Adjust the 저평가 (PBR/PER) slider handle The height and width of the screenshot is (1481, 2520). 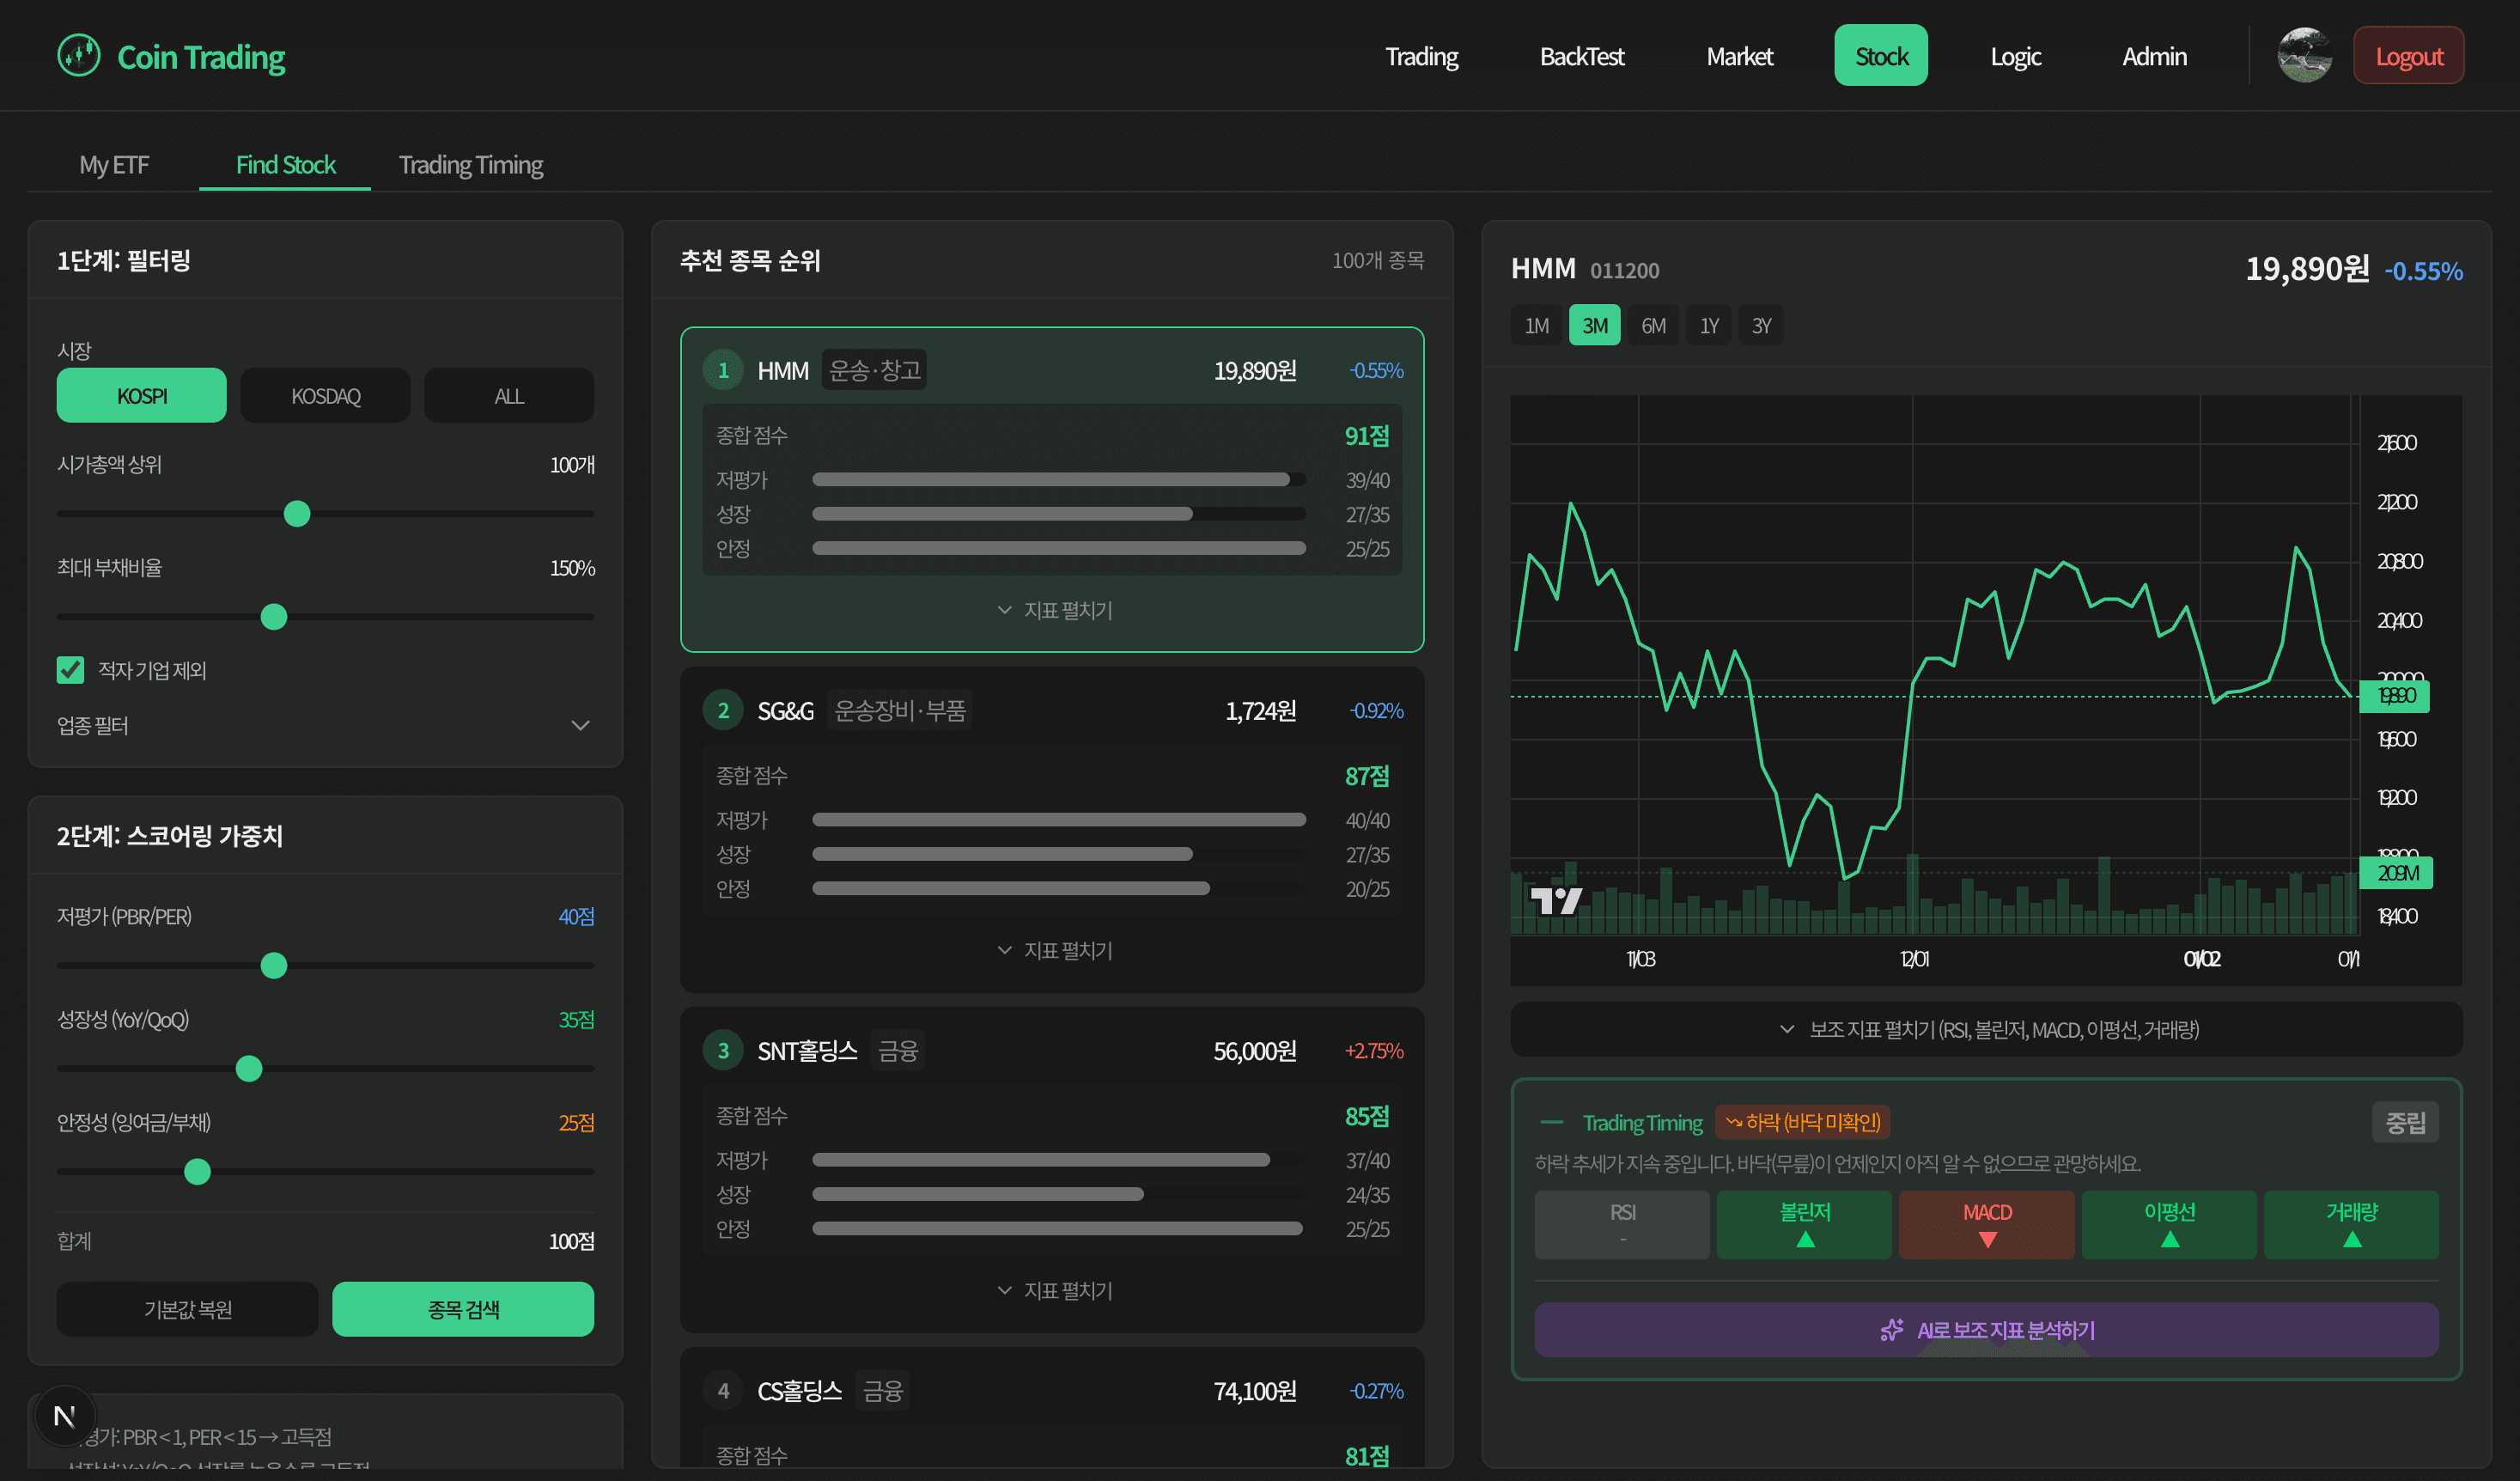[x=274, y=966]
